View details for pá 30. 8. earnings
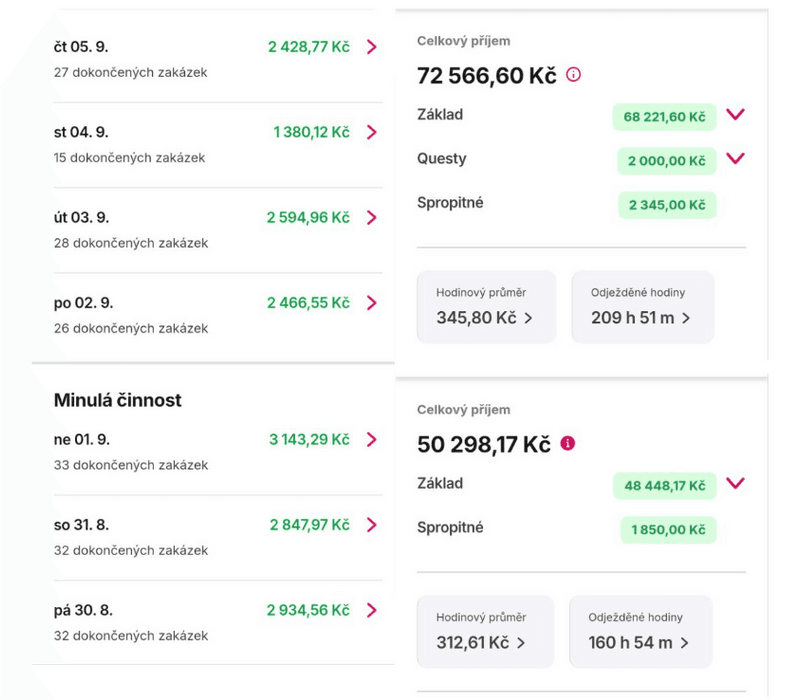 369,610
